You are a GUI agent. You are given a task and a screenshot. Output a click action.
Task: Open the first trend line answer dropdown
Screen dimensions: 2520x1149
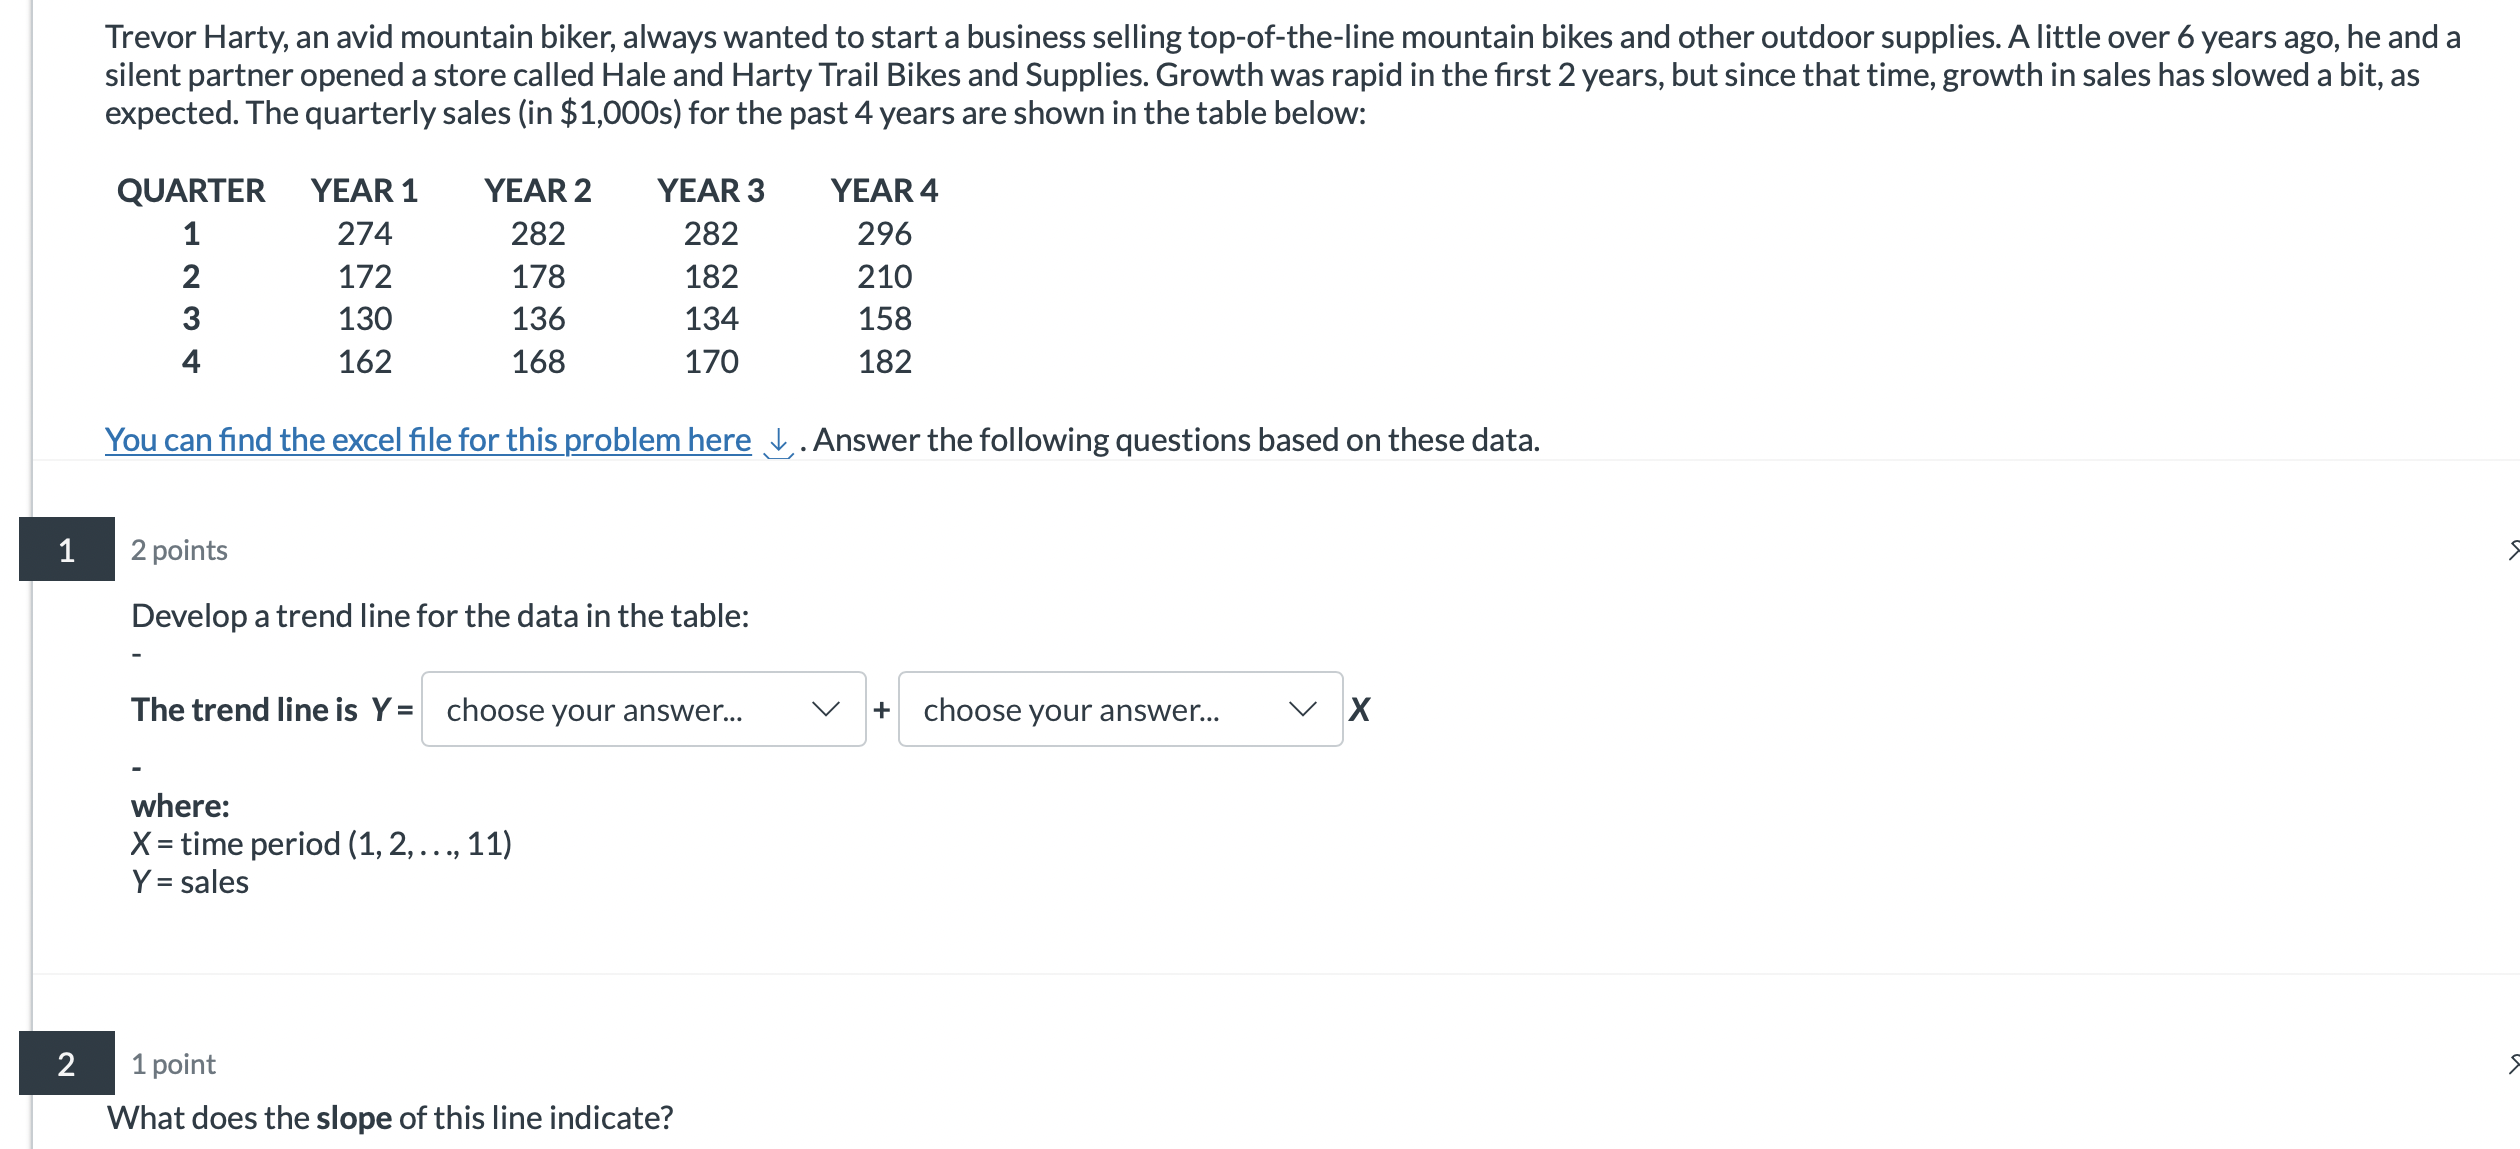coord(643,709)
